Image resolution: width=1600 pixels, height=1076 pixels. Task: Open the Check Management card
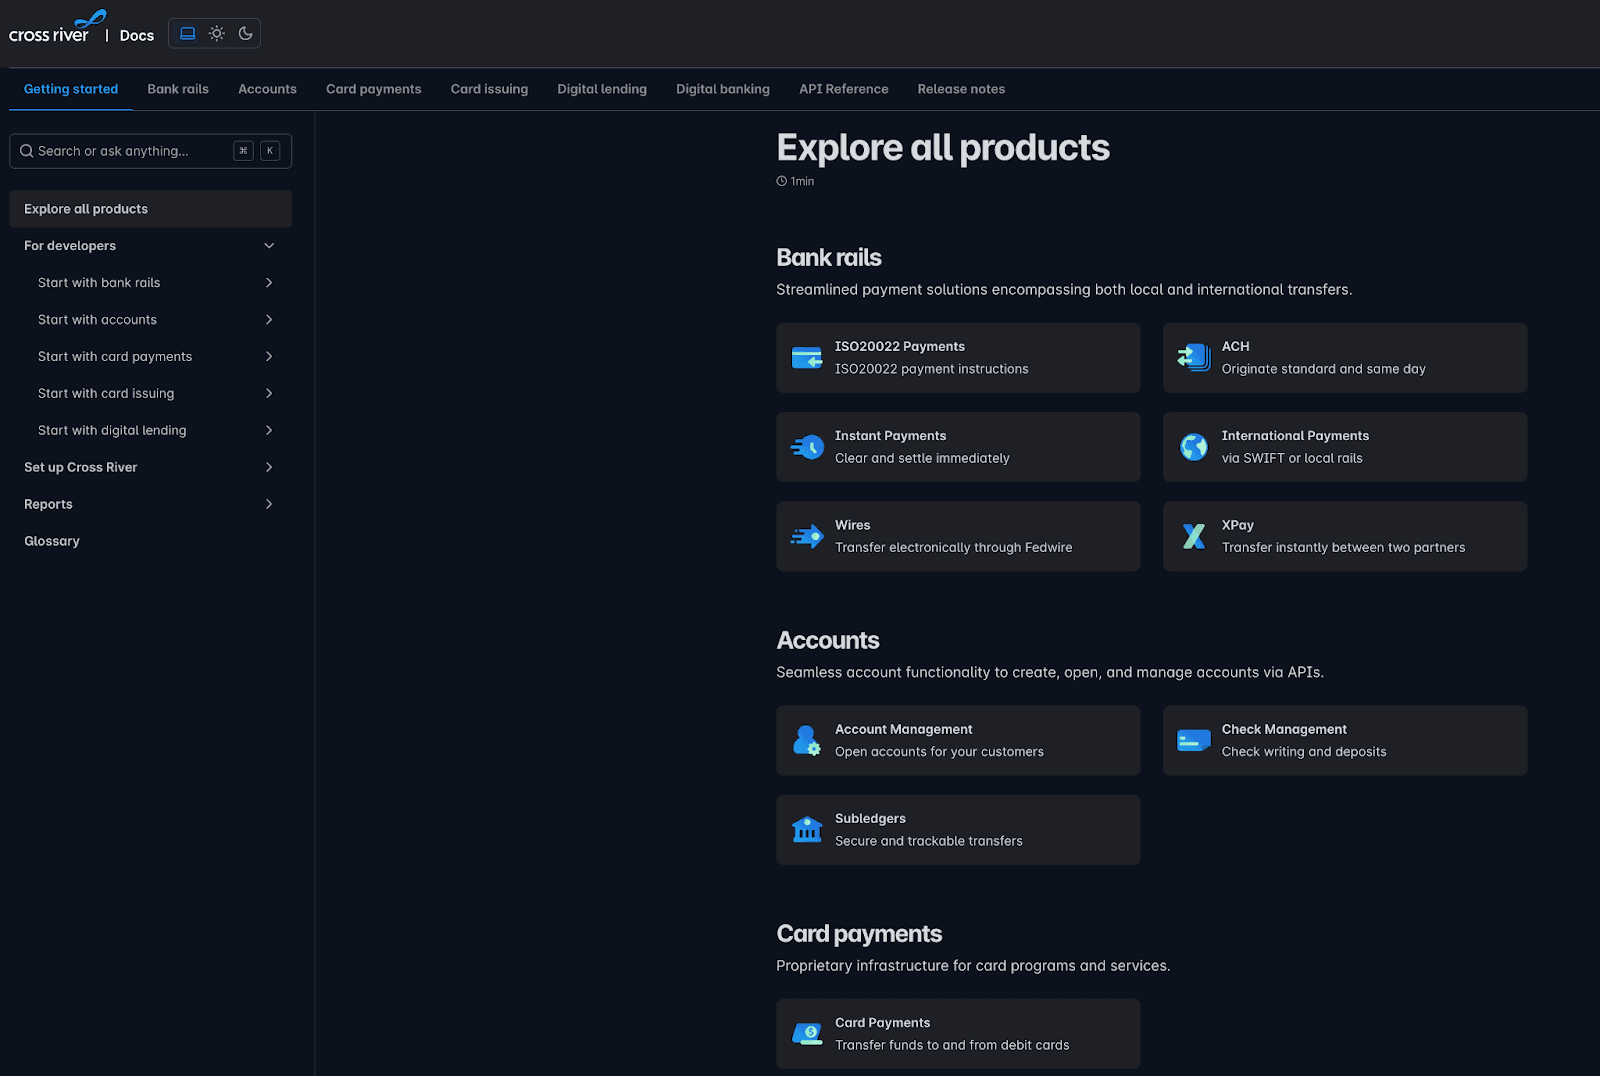[1344, 741]
